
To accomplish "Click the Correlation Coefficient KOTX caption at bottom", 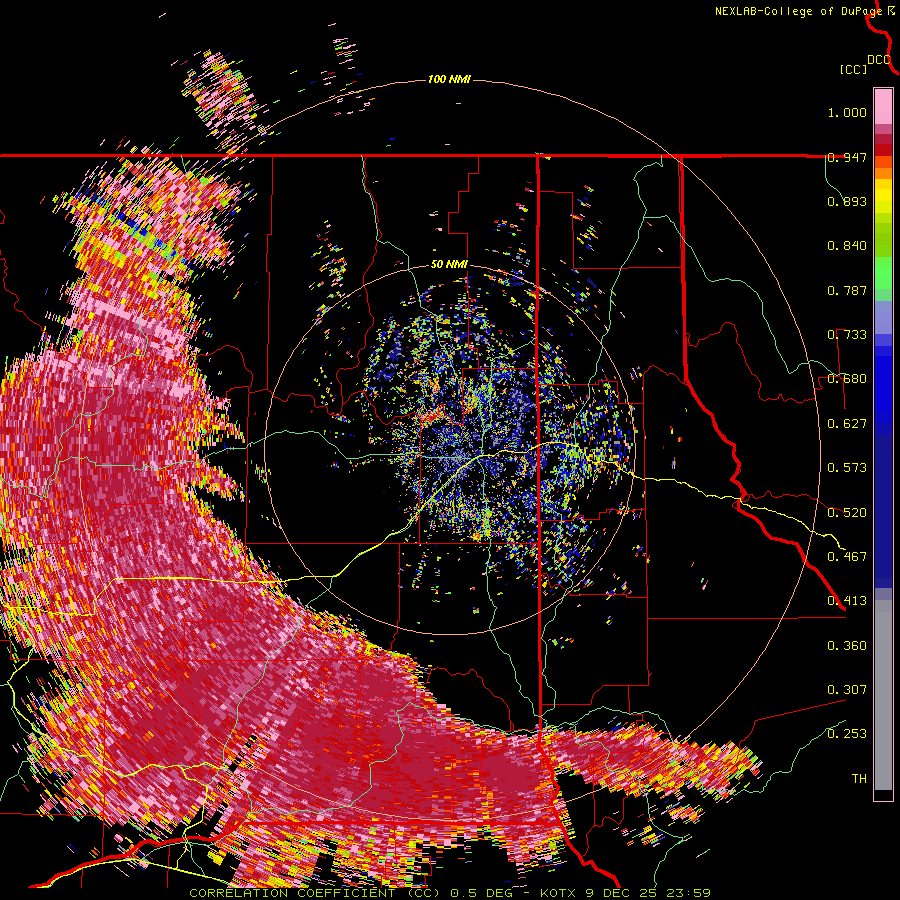I will [450, 893].
